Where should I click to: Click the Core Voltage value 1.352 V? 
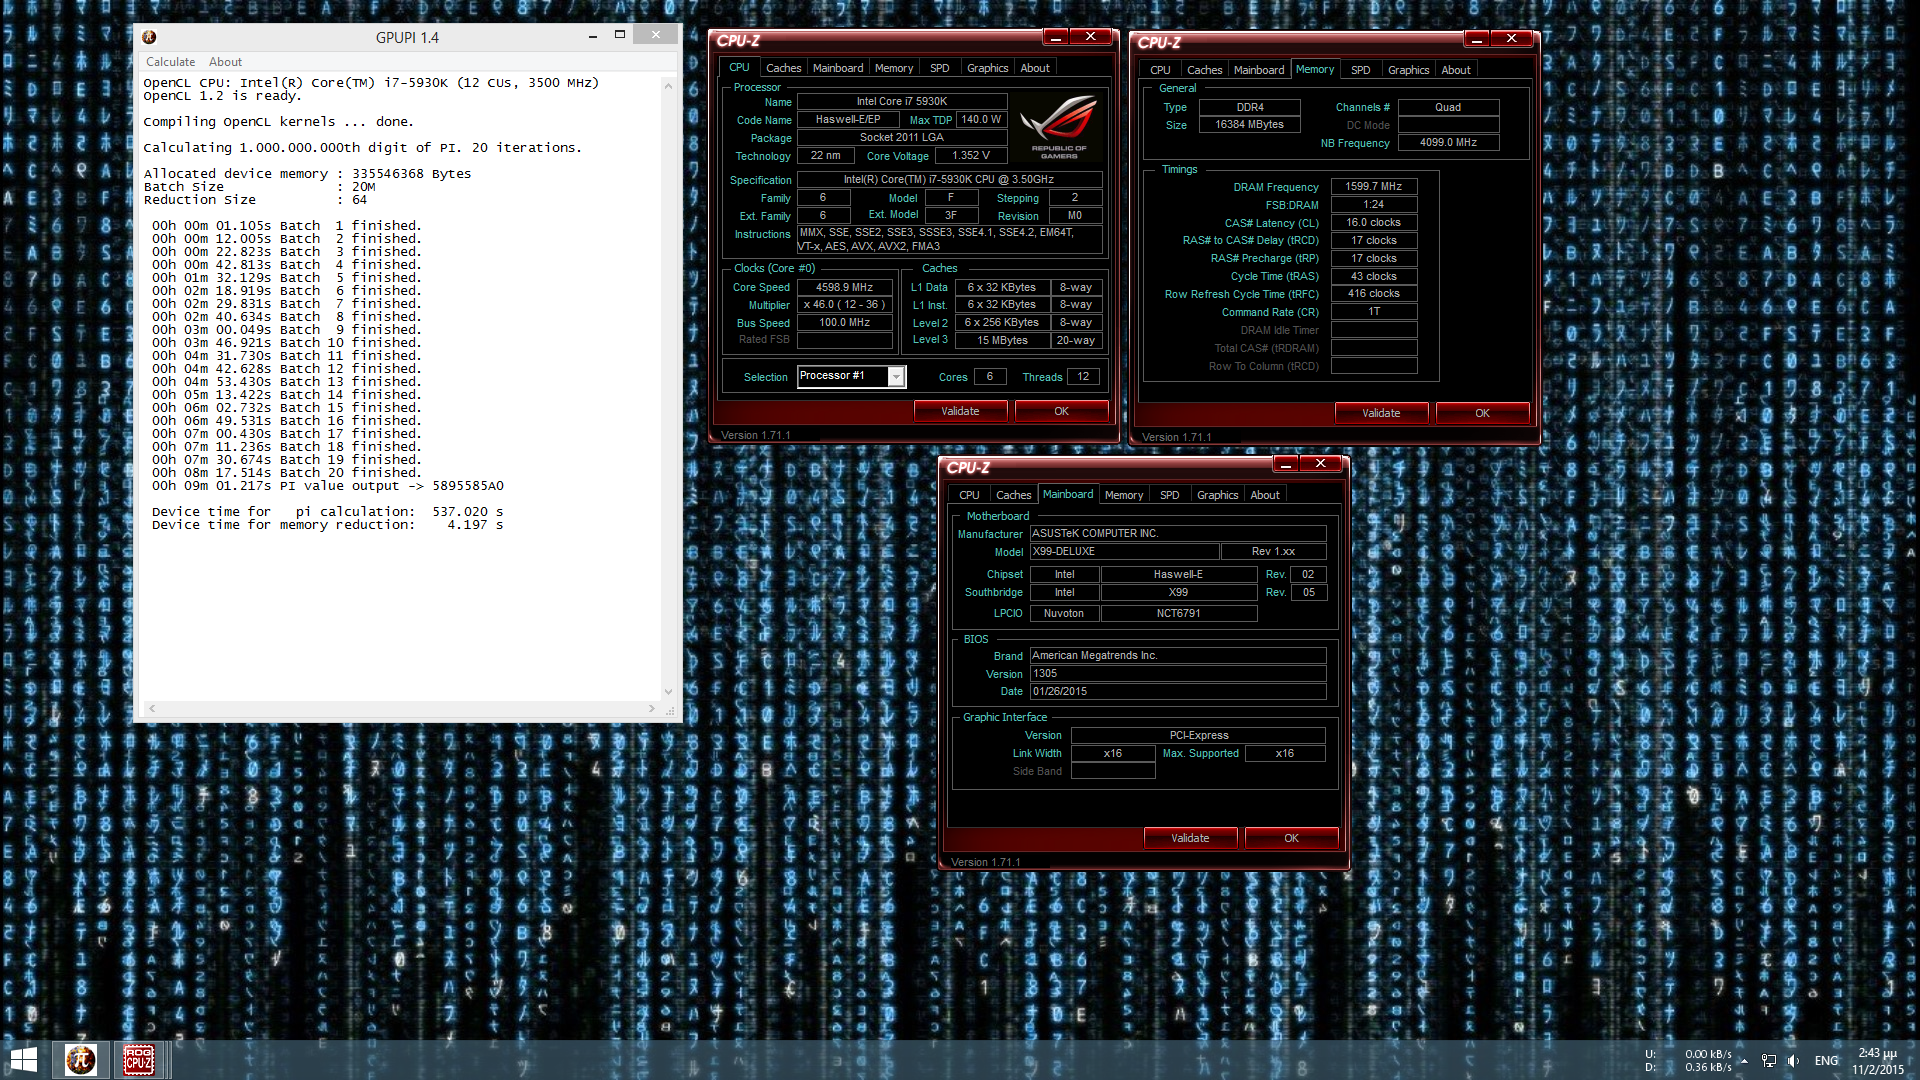tap(970, 155)
